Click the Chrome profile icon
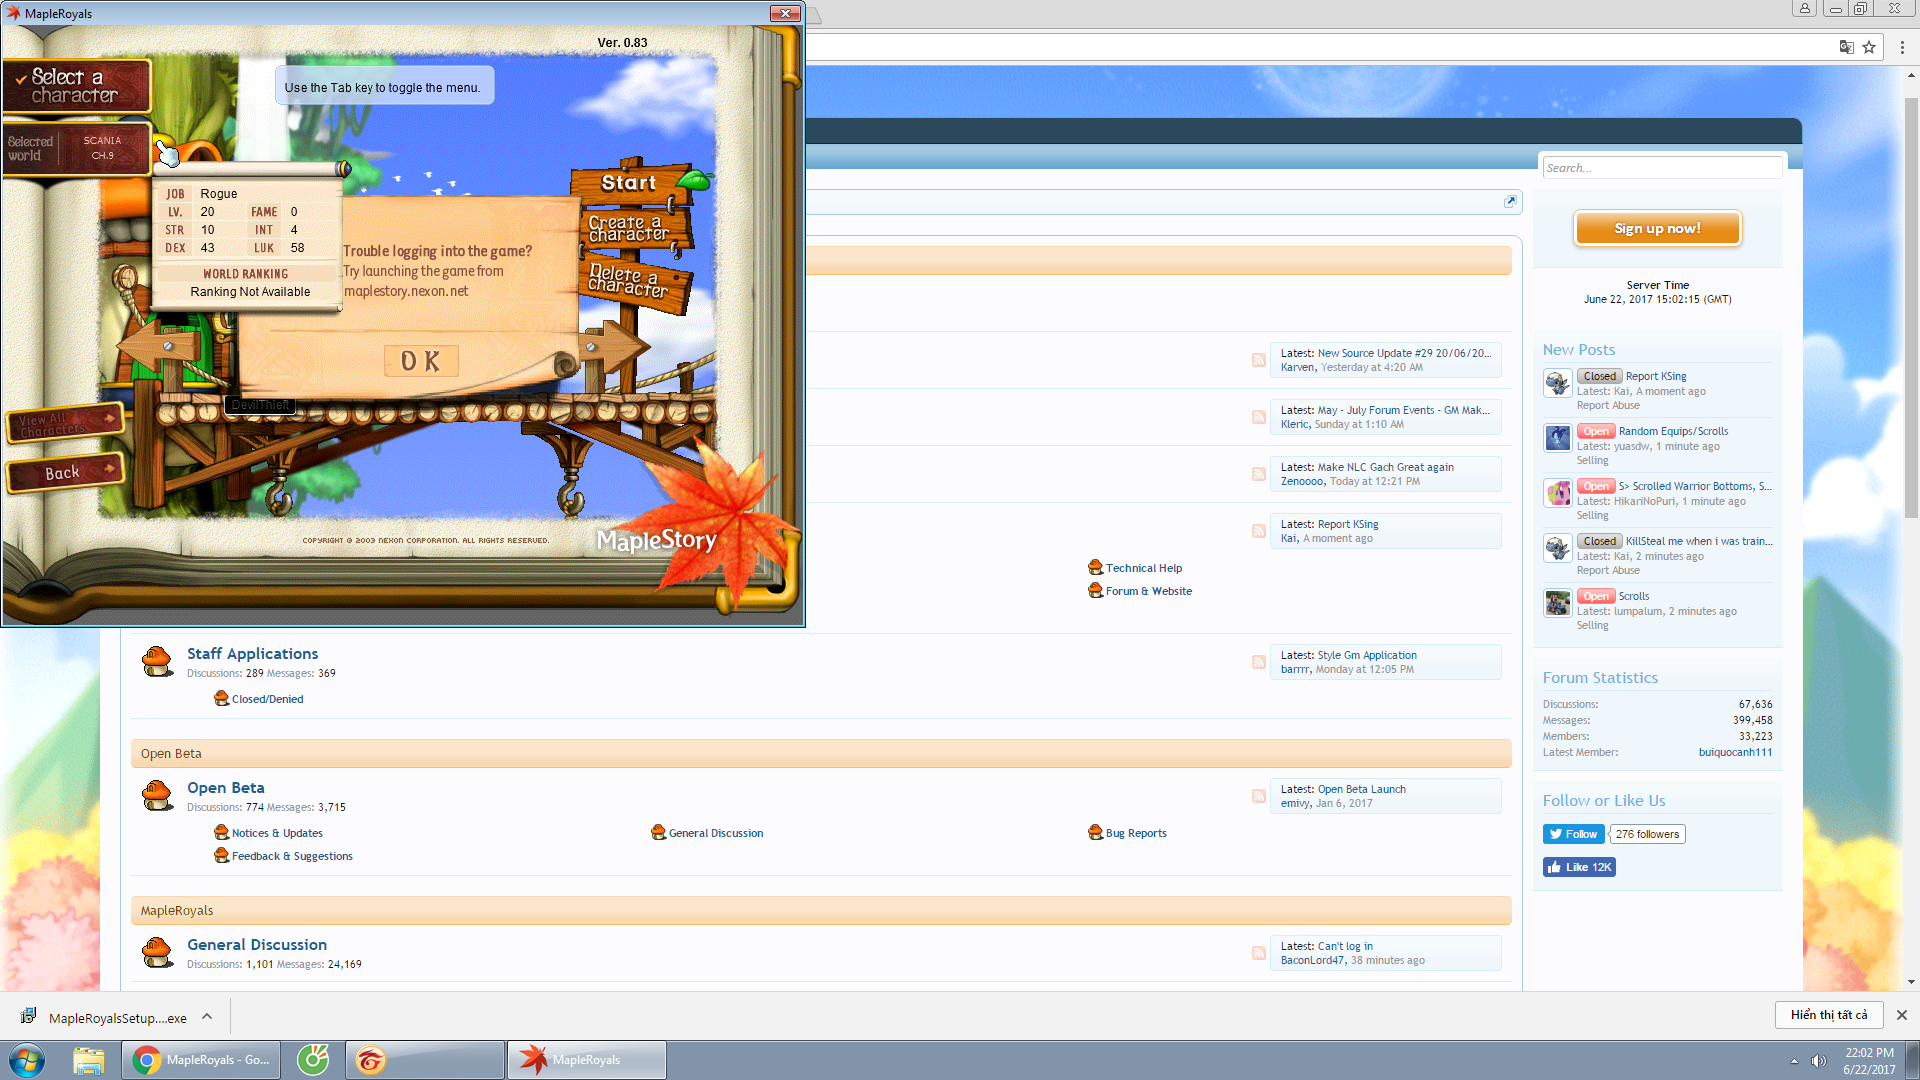 point(1804,9)
